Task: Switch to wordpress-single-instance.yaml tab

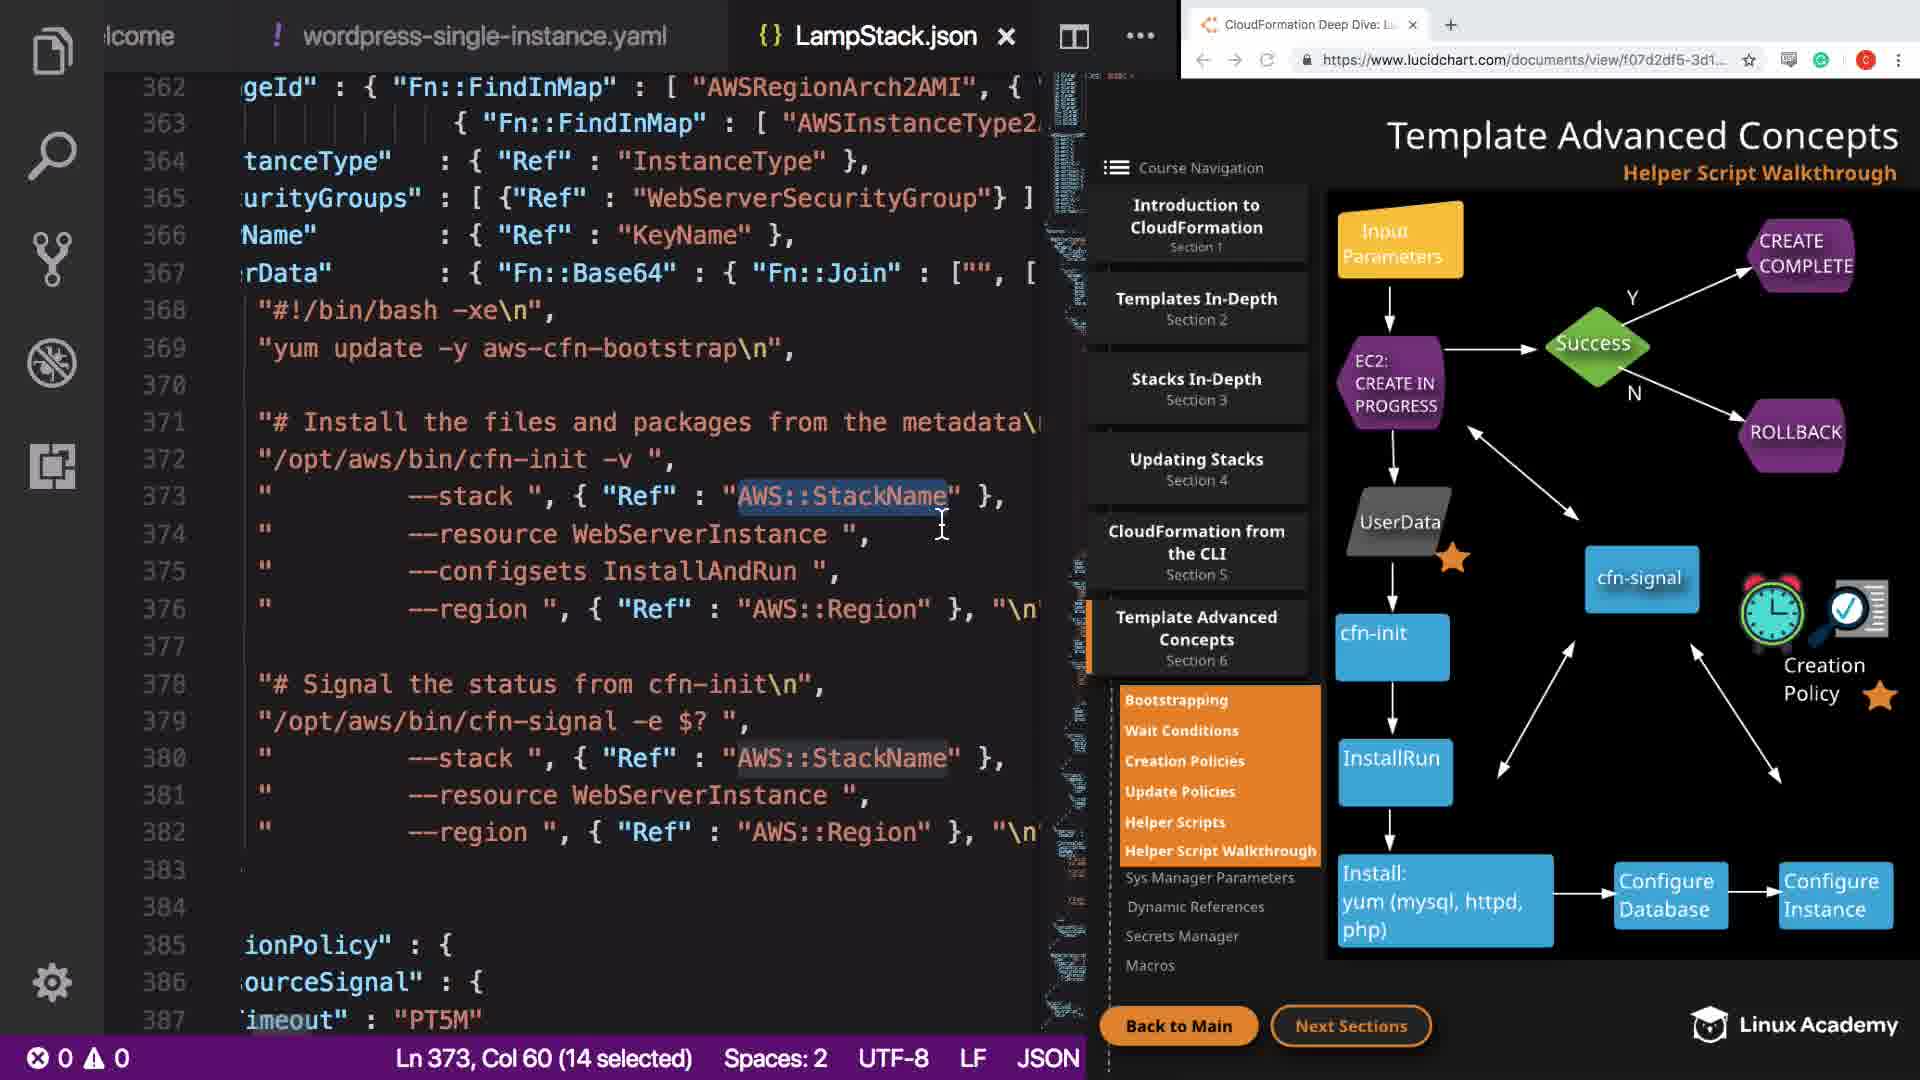Action: tap(484, 37)
